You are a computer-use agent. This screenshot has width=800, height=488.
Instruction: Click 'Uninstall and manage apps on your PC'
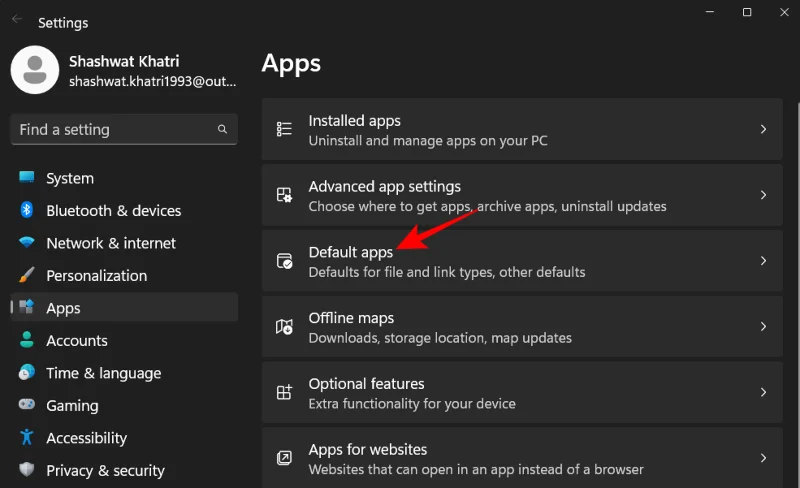pyautogui.click(x=428, y=141)
